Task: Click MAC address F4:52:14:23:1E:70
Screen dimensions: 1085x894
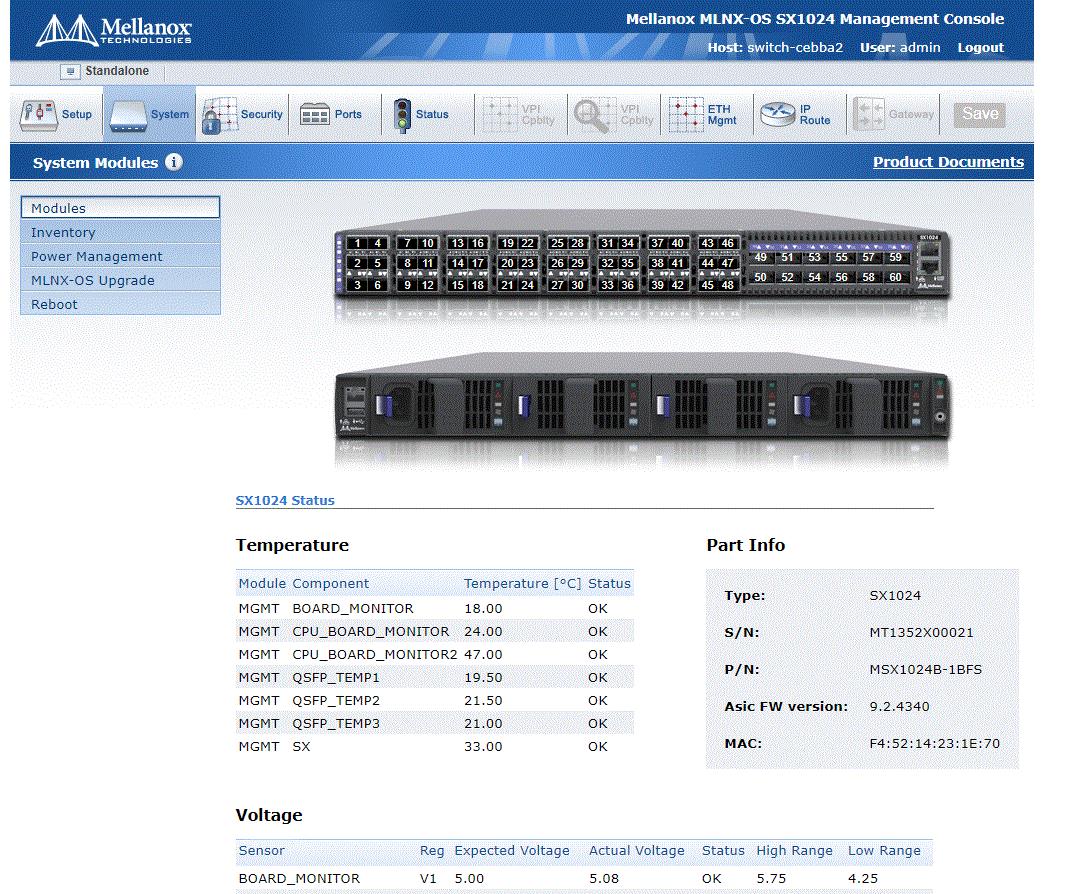Action: 934,743
